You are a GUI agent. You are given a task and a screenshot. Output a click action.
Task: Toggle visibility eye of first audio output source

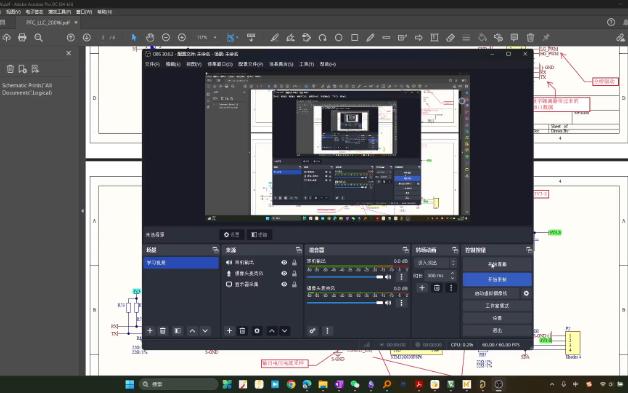284,262
